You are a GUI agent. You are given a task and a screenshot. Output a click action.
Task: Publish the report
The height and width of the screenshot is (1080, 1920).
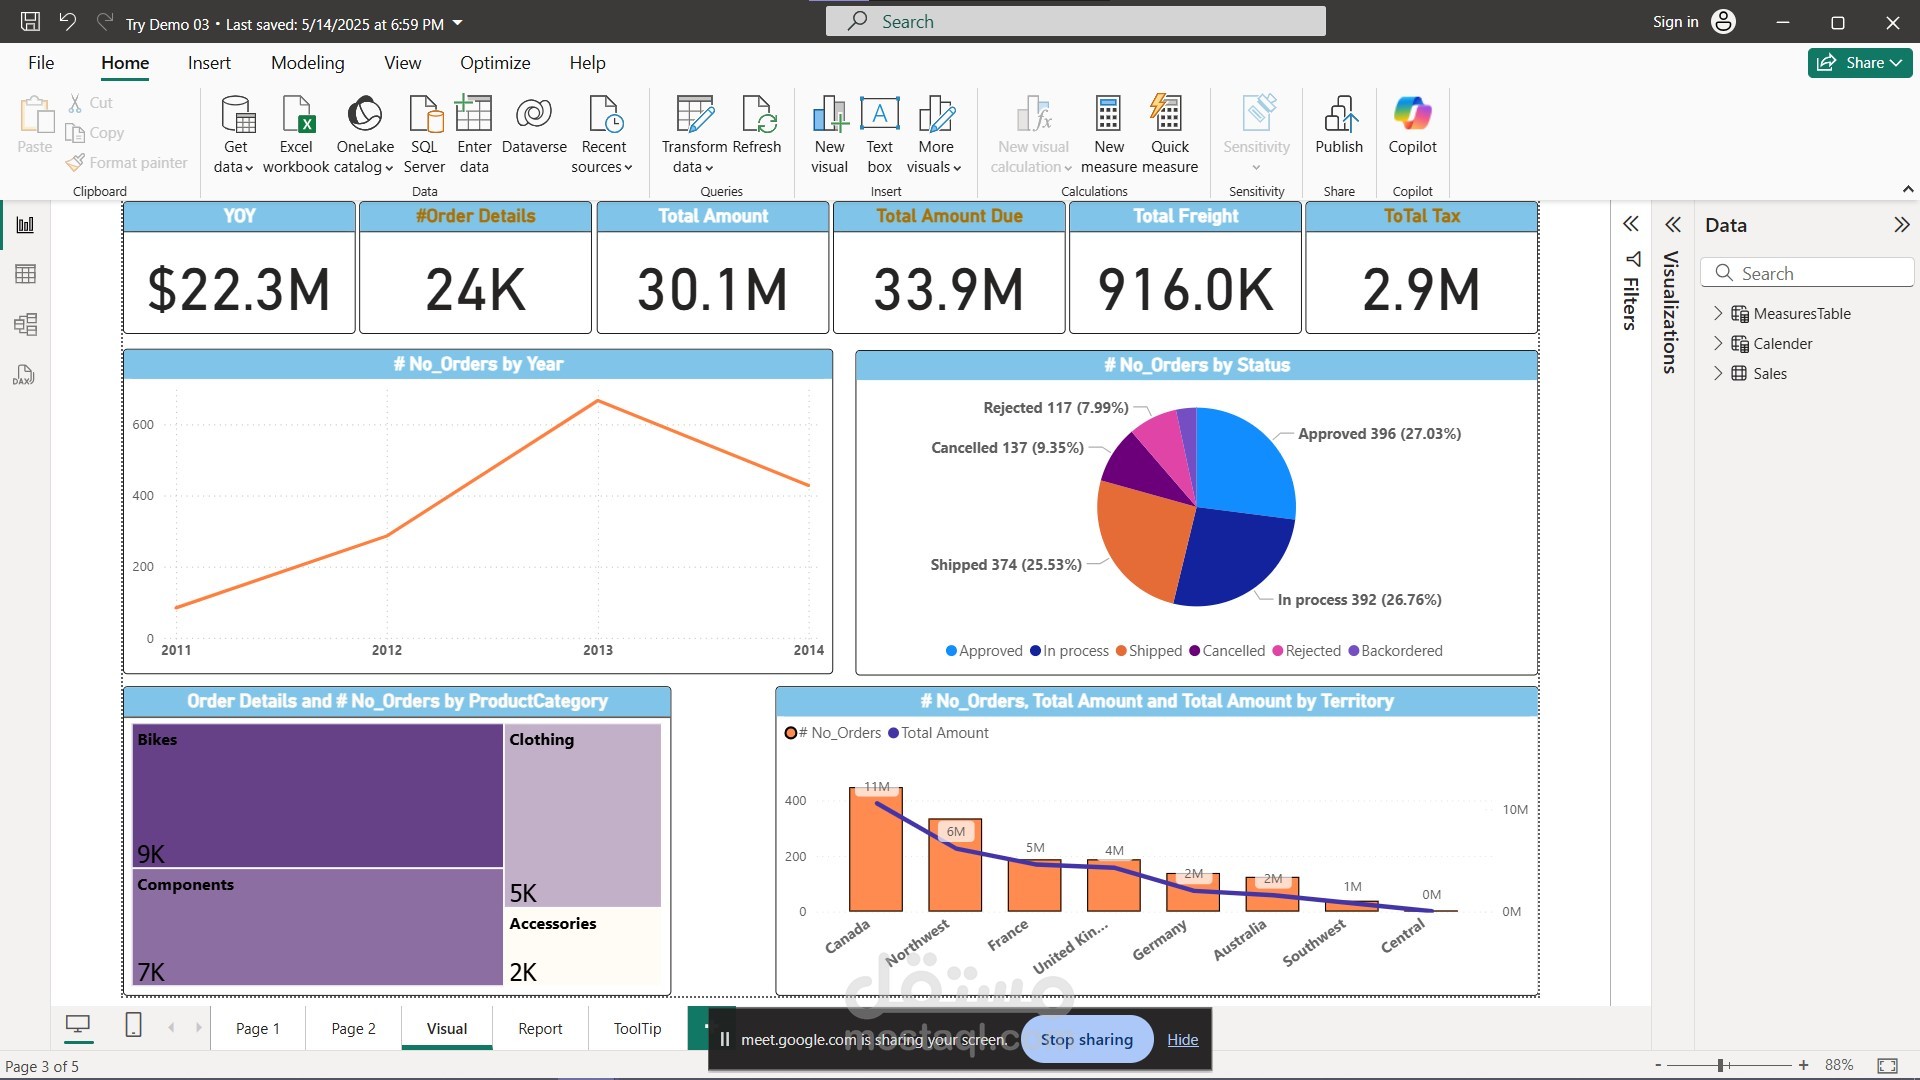pos(1339,125)
